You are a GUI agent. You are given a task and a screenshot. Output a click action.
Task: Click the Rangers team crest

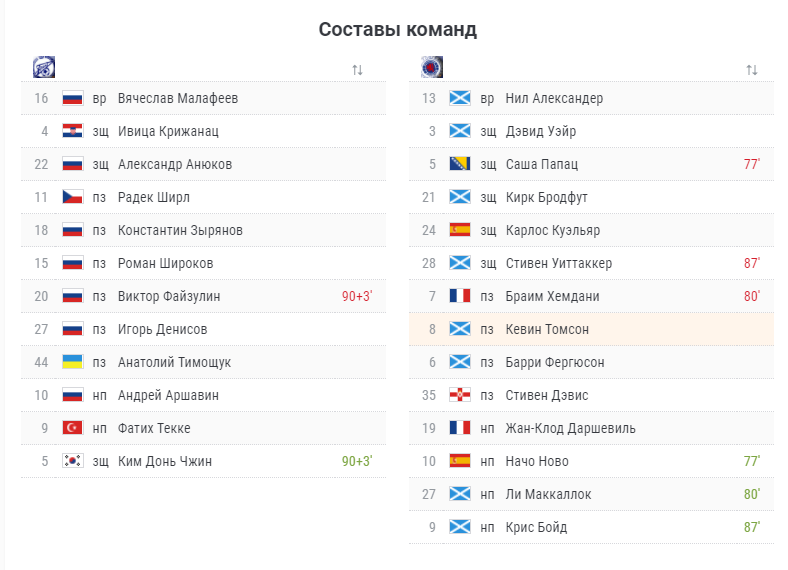click(432, 67)
